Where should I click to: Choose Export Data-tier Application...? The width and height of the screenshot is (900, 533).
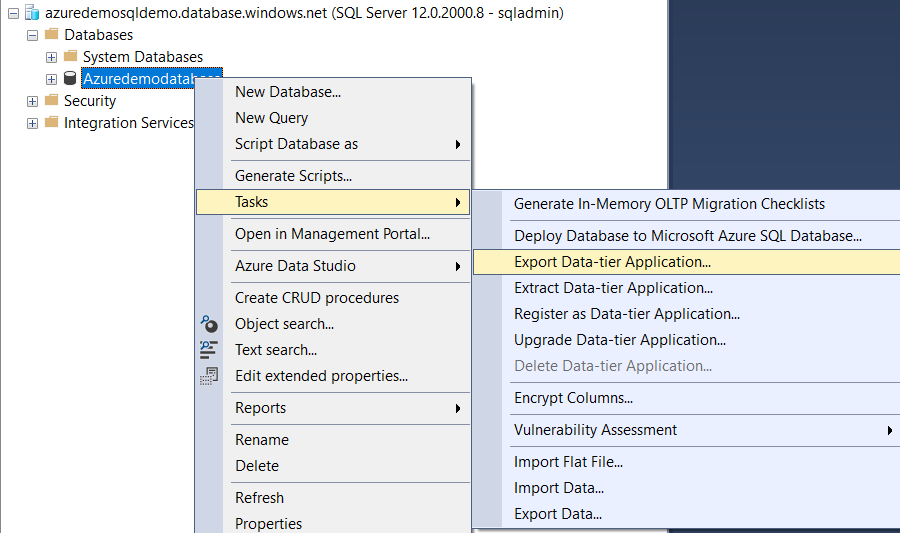pyautogui.click(x=686, y=262)
